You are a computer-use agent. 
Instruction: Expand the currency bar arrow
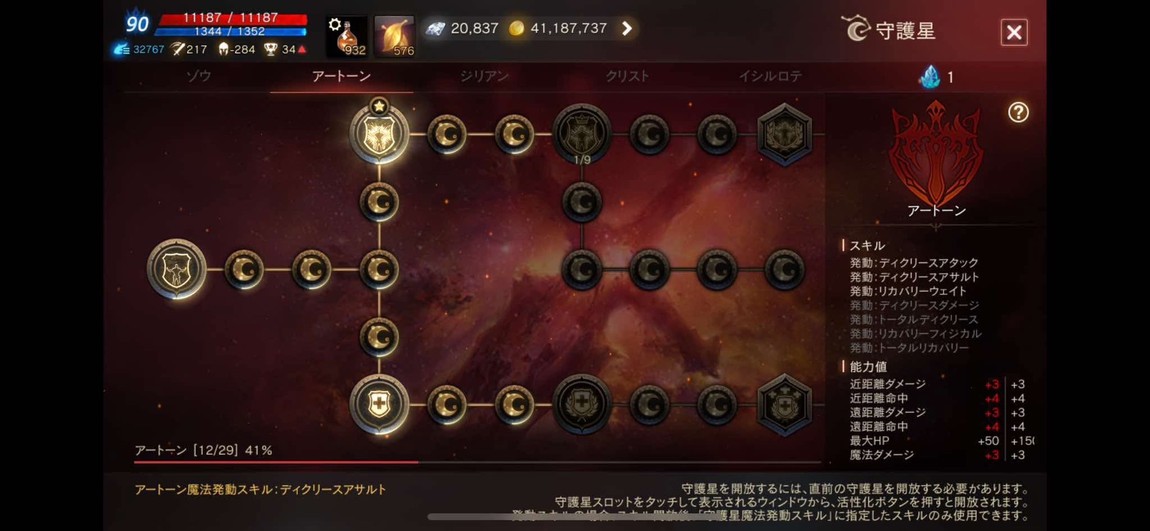click(x=627, y=29)
